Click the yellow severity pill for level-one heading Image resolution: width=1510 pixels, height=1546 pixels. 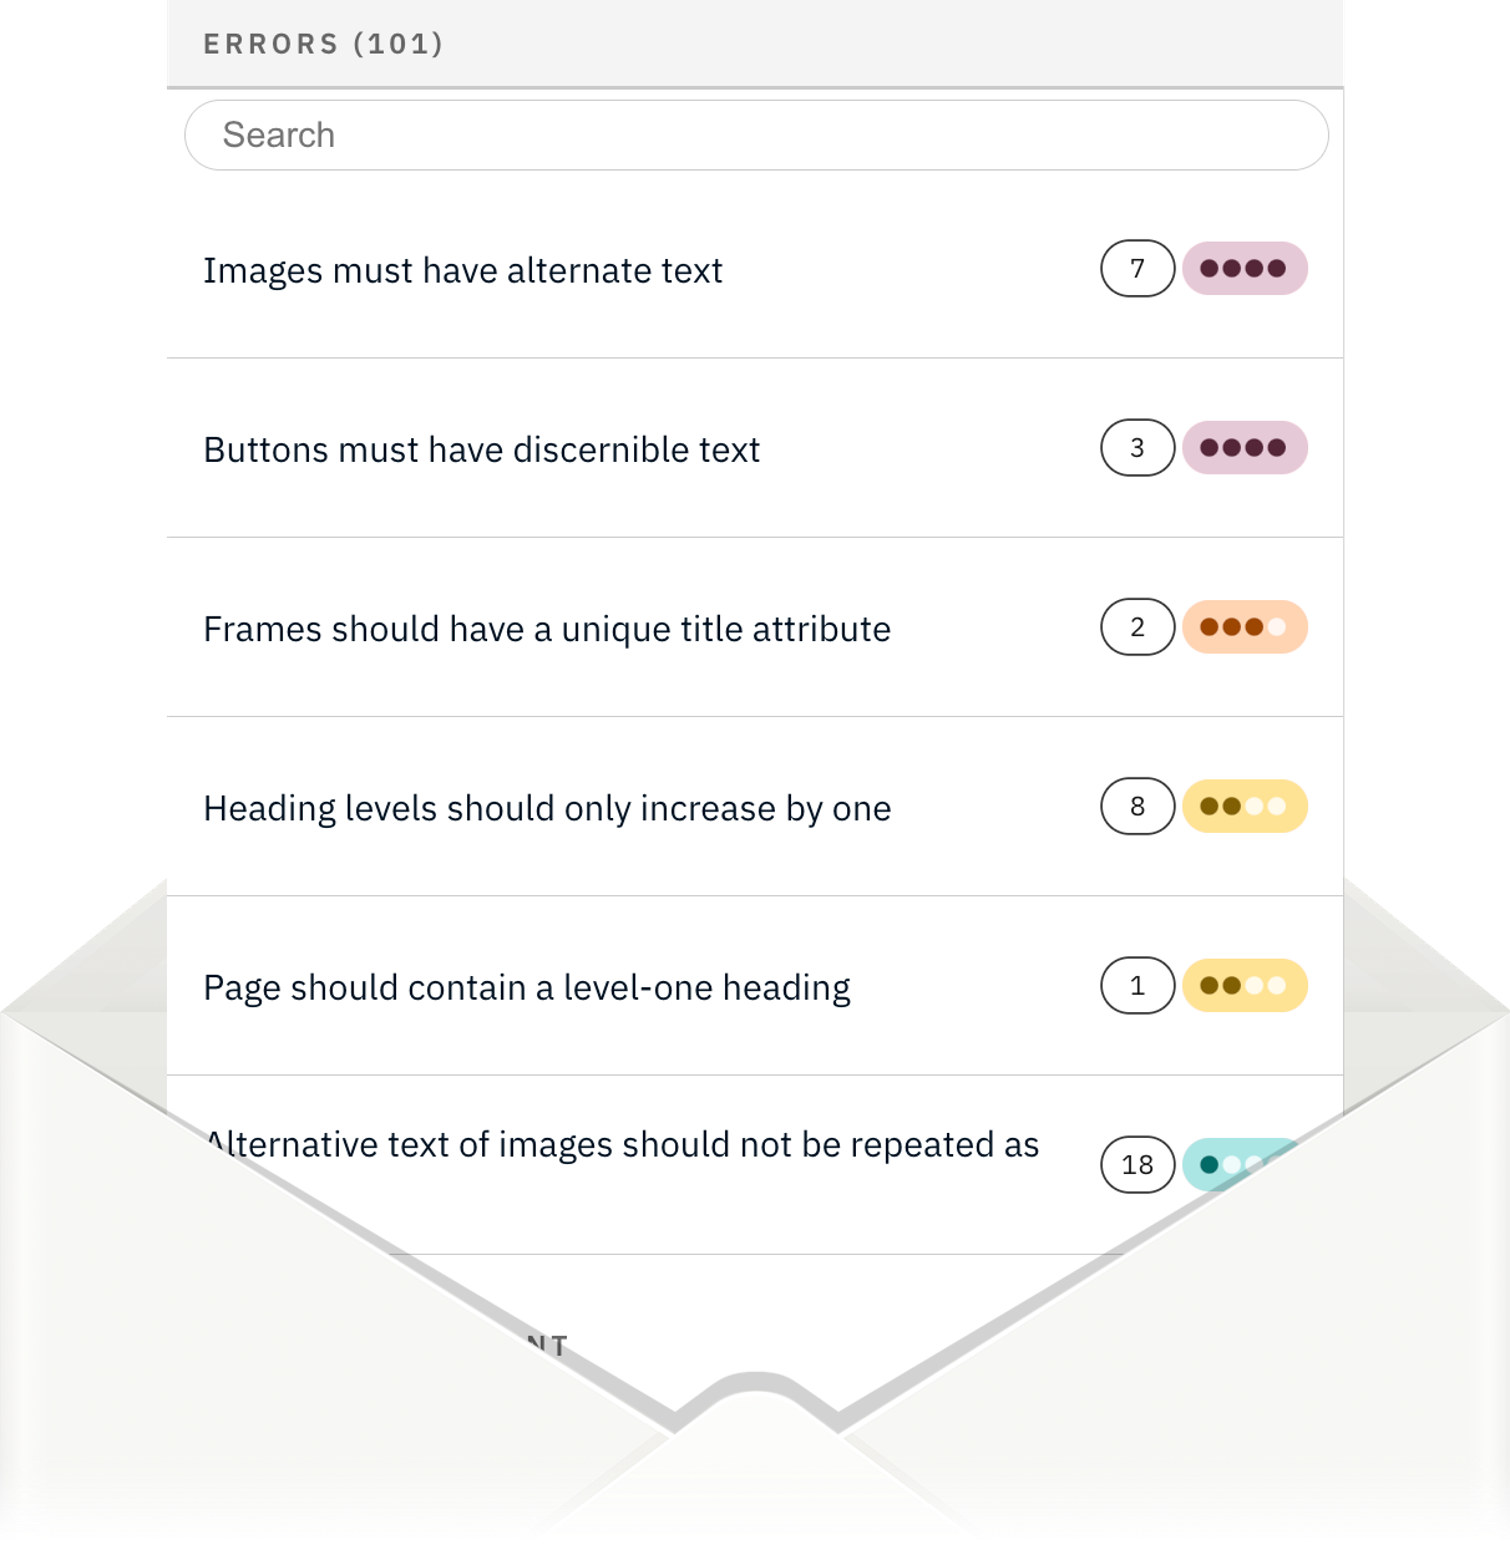[1244, 985]
